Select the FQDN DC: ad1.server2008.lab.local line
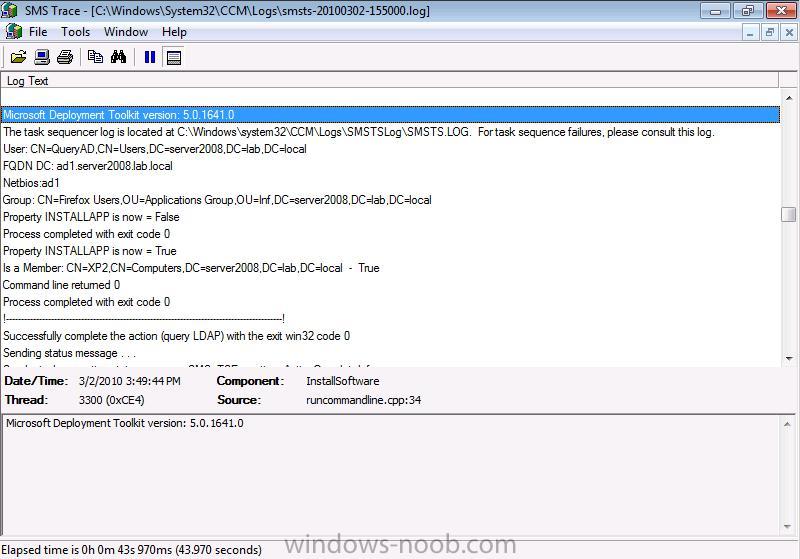This screenshot has width=800, height=559. point(391,166)
